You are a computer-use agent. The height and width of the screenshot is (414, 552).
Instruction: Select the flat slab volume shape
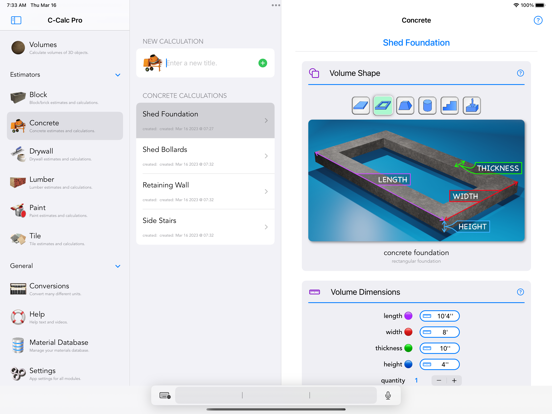click(x=360, y=105)
